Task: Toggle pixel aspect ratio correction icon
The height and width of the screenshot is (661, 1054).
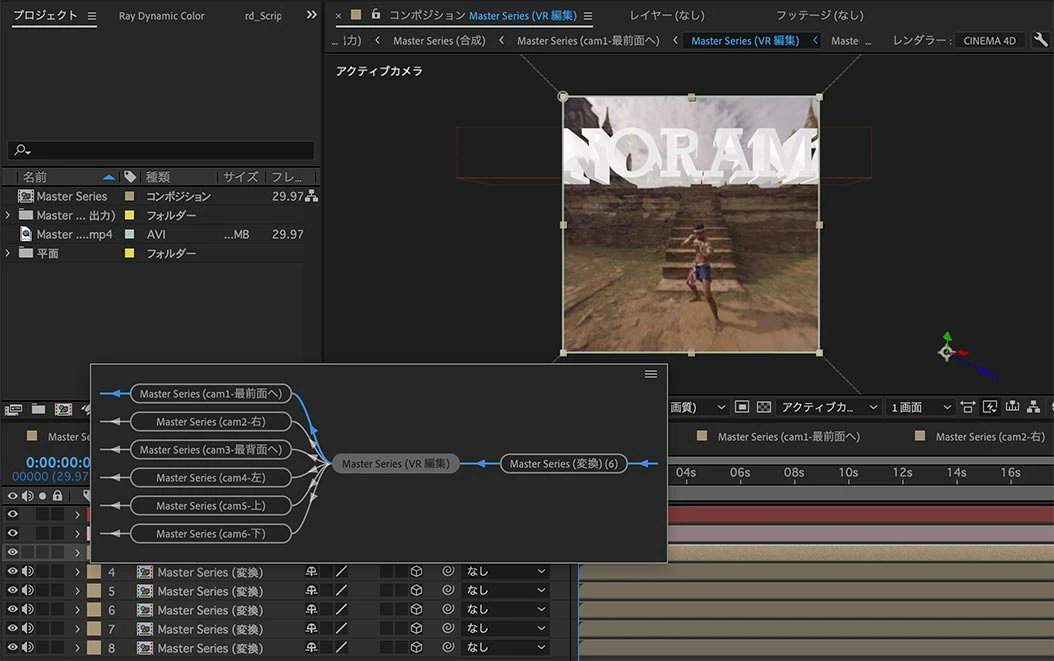Action: point(967,407)
